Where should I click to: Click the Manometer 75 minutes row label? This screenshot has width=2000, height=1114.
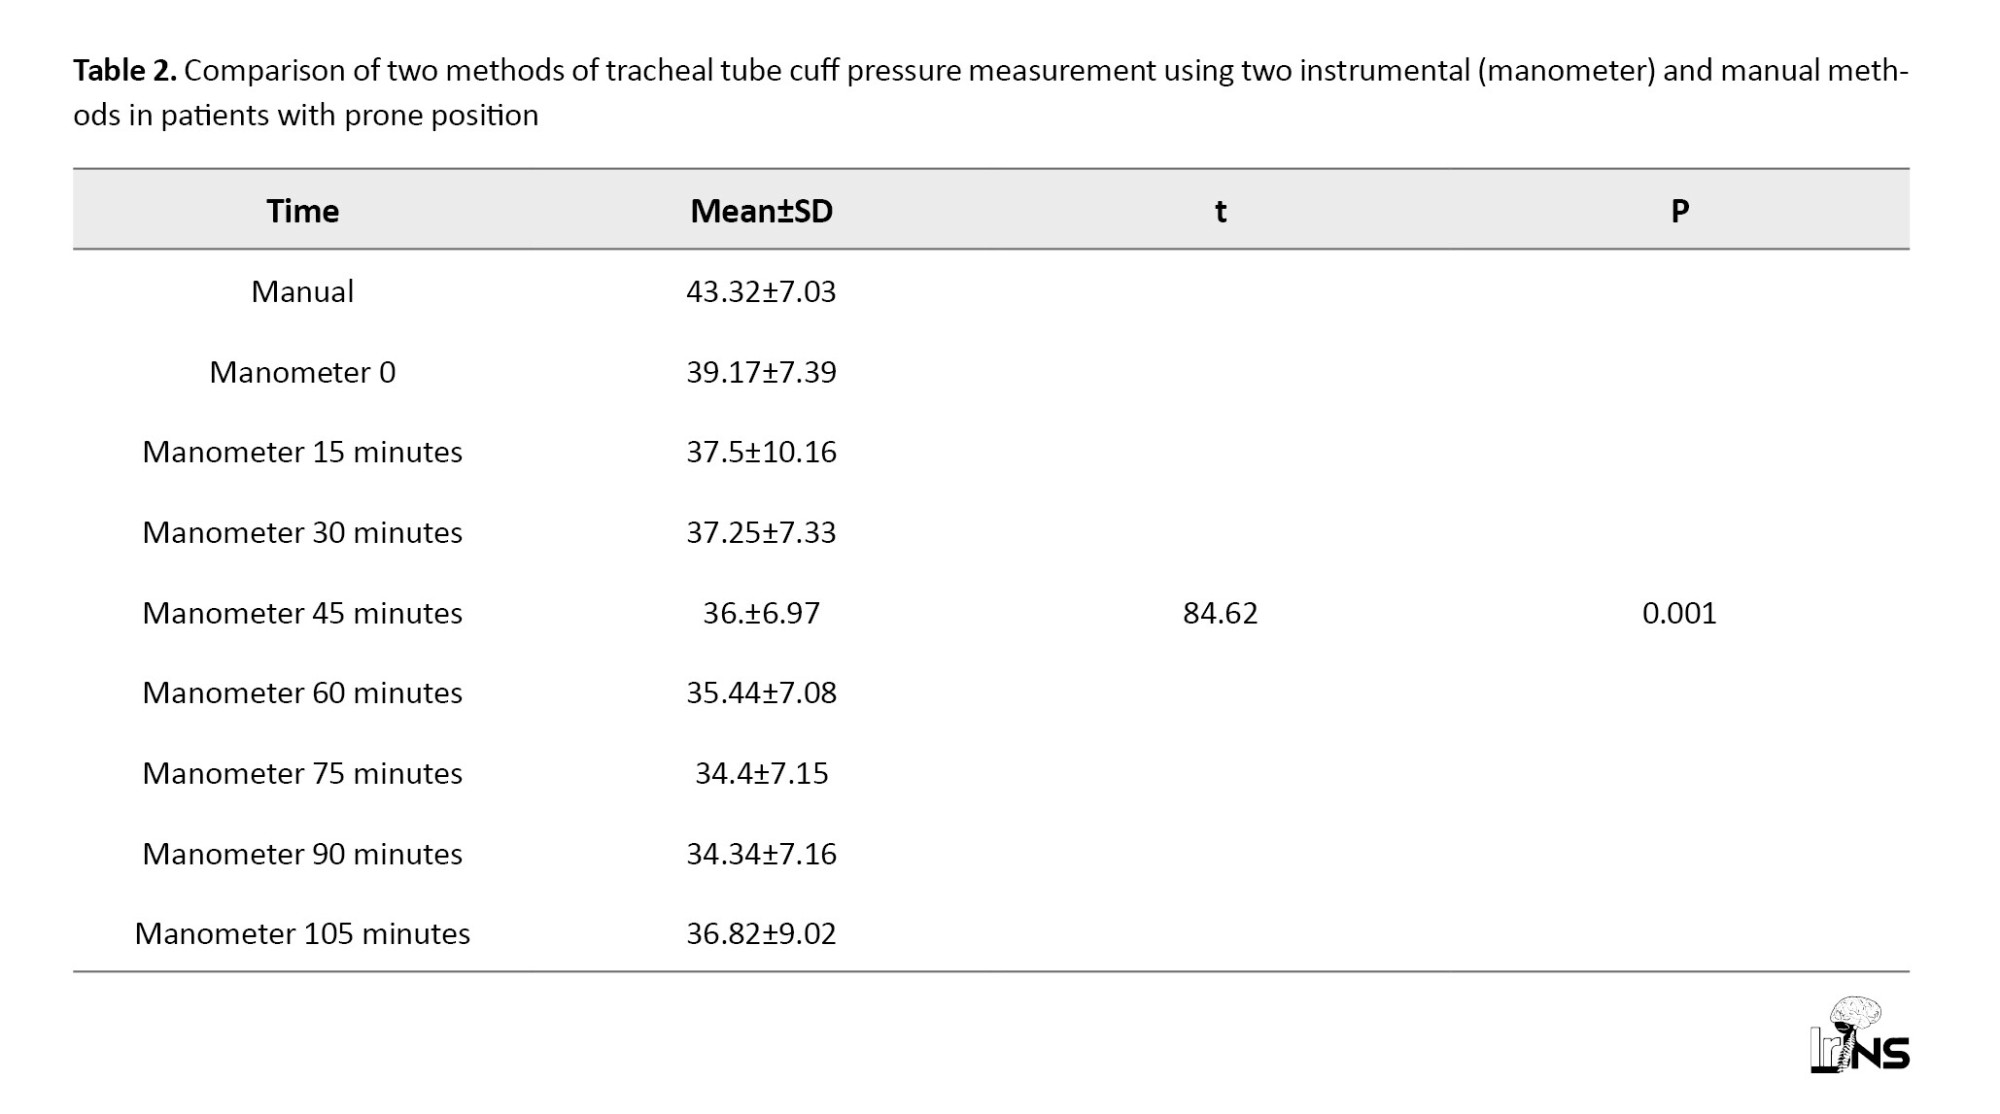coord(302,773)
